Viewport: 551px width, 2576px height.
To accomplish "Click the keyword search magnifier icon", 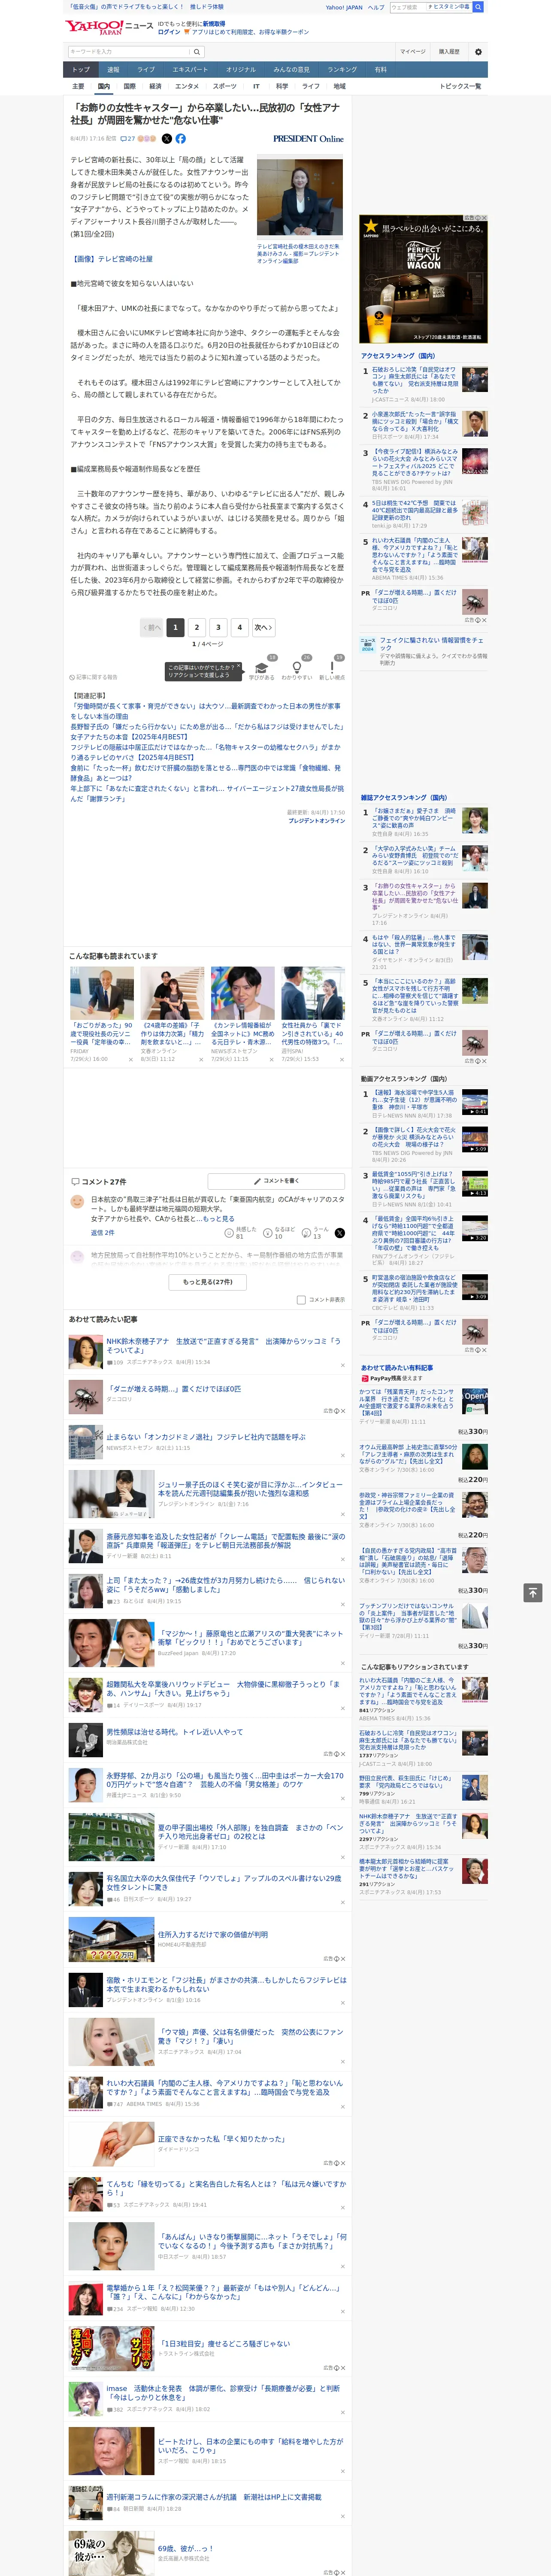I will 196,52.
